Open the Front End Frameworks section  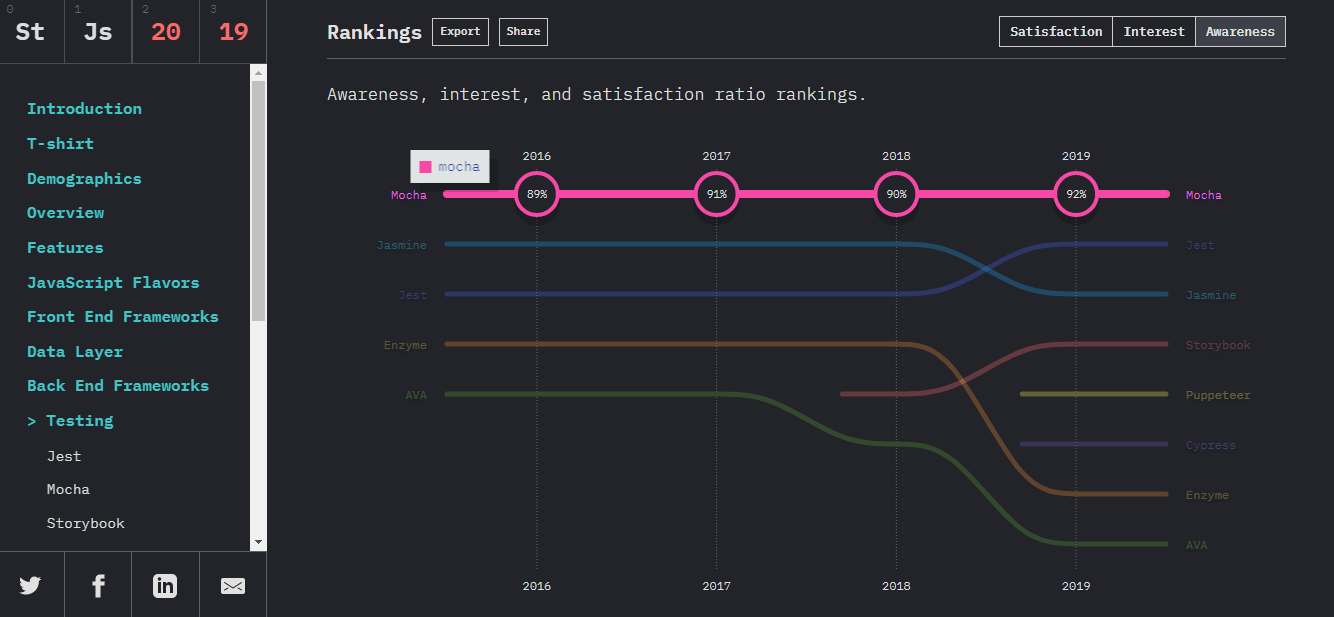(x=122, y=317)
